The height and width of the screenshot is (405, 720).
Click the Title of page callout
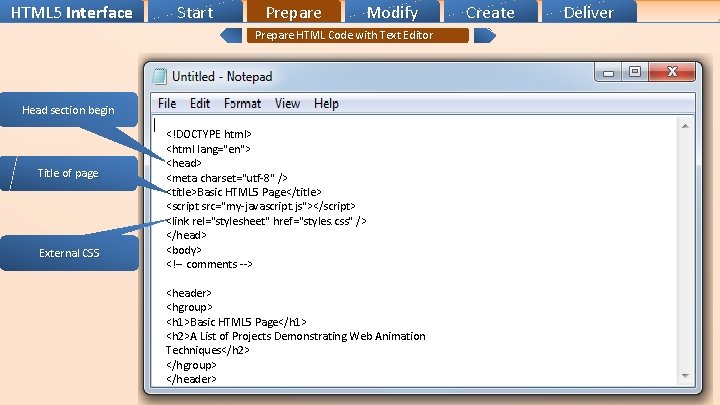pos(68,173)
